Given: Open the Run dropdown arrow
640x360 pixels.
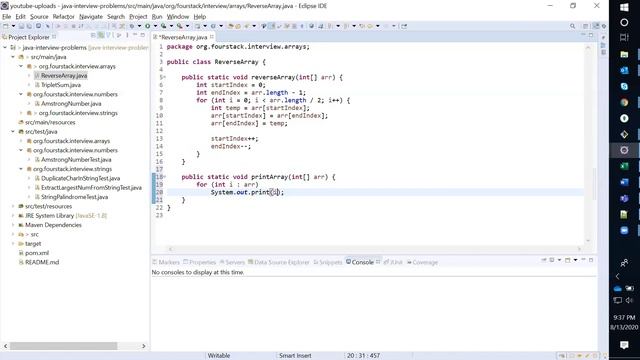Looking at the screenshot, I should pos(155,26).
